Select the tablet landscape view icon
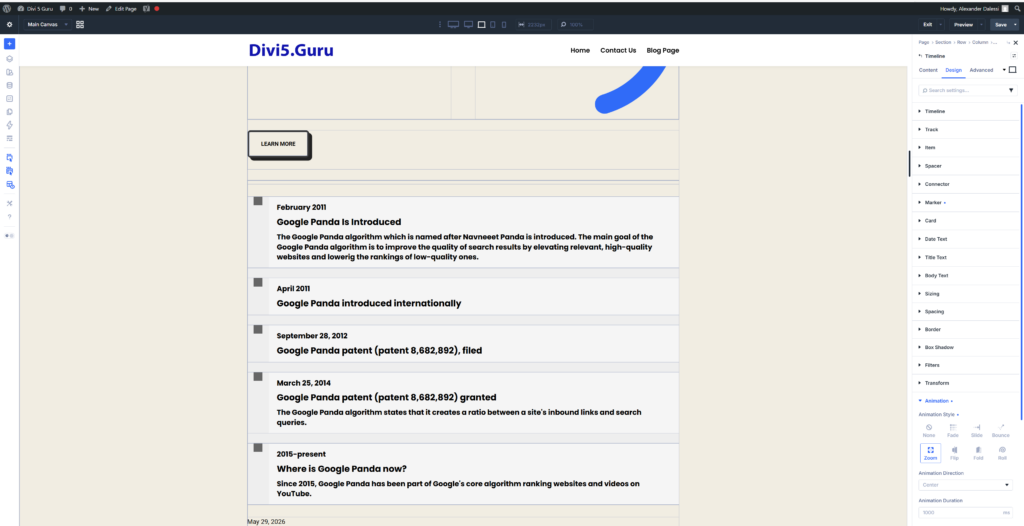 [x=481, y=24]
